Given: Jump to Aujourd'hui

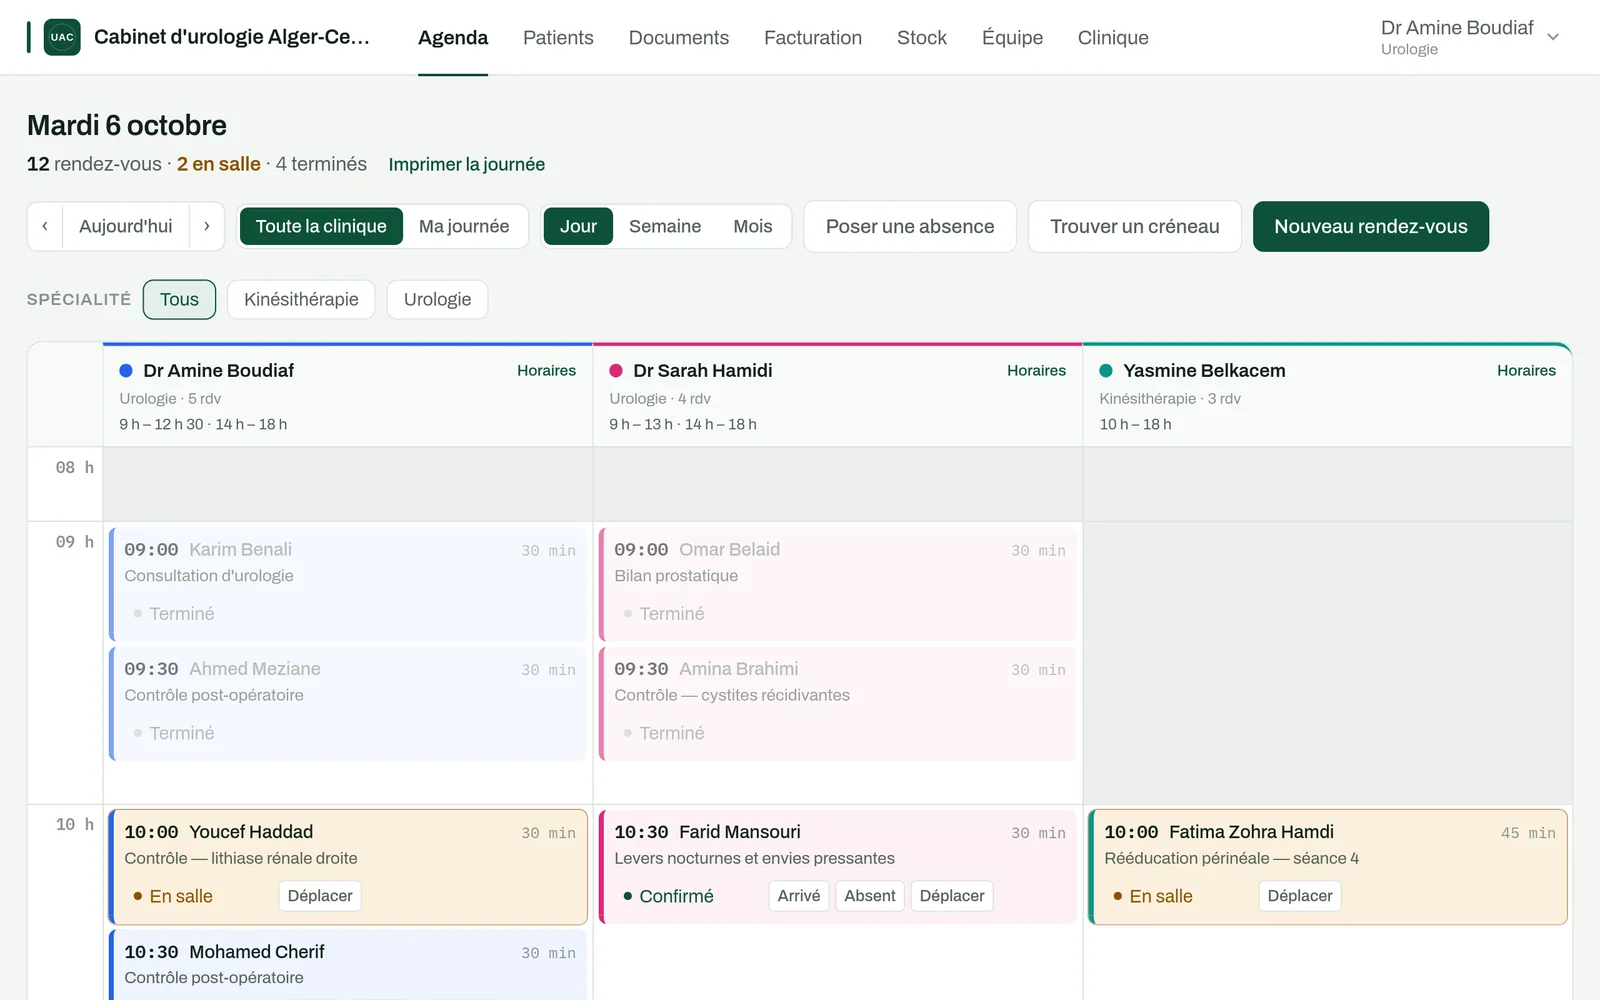Looking at the screenshot, I should click(126, 227).
